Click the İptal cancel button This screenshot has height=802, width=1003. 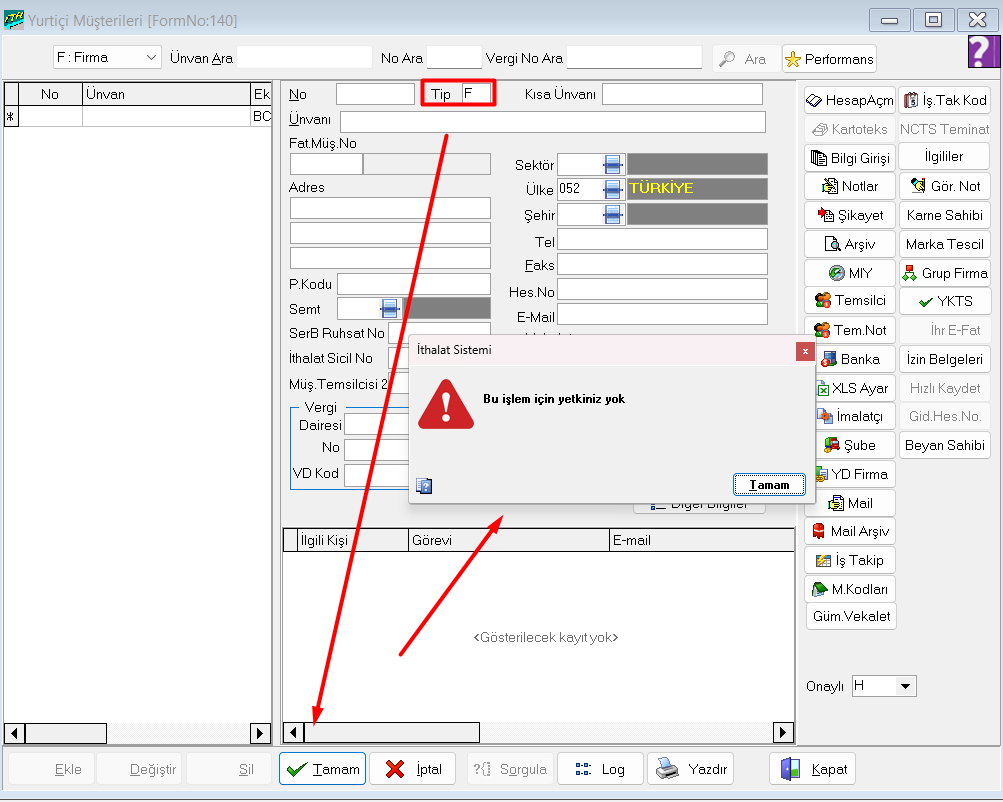click(x=413, y=769)
